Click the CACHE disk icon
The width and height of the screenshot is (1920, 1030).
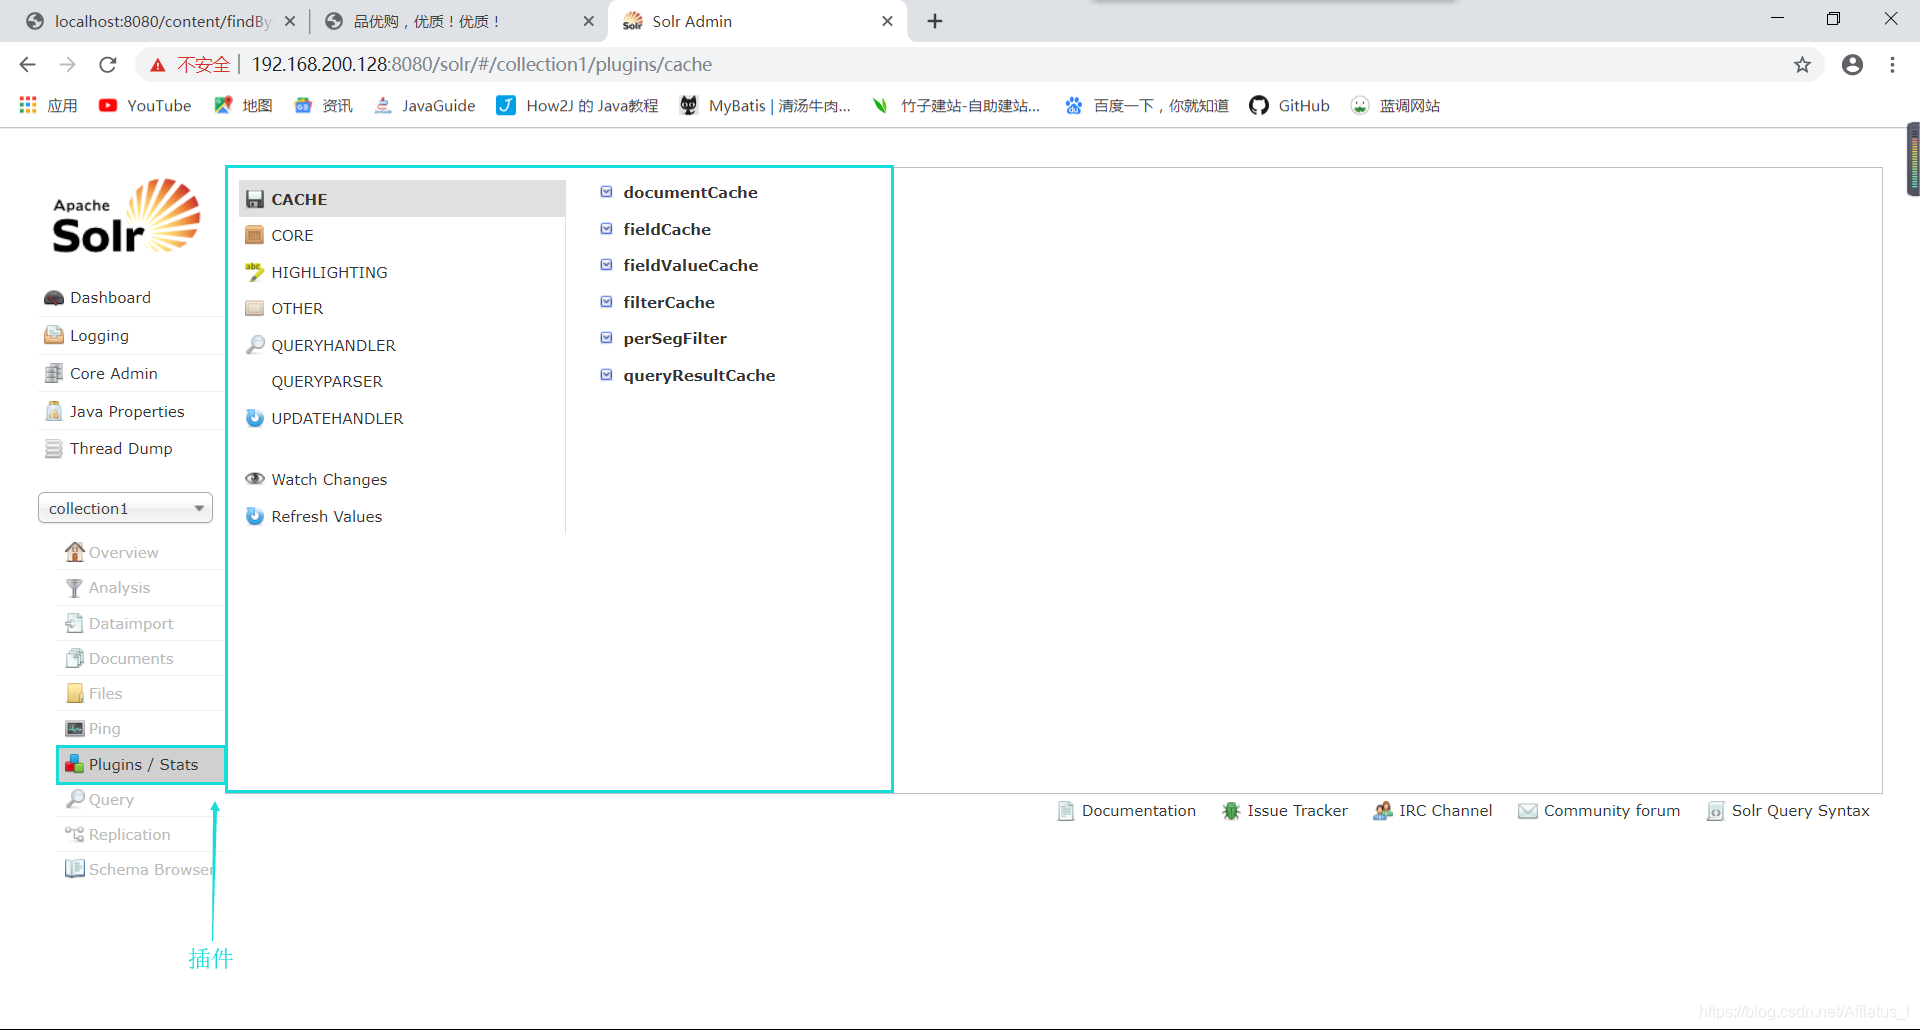coord(255,199)
